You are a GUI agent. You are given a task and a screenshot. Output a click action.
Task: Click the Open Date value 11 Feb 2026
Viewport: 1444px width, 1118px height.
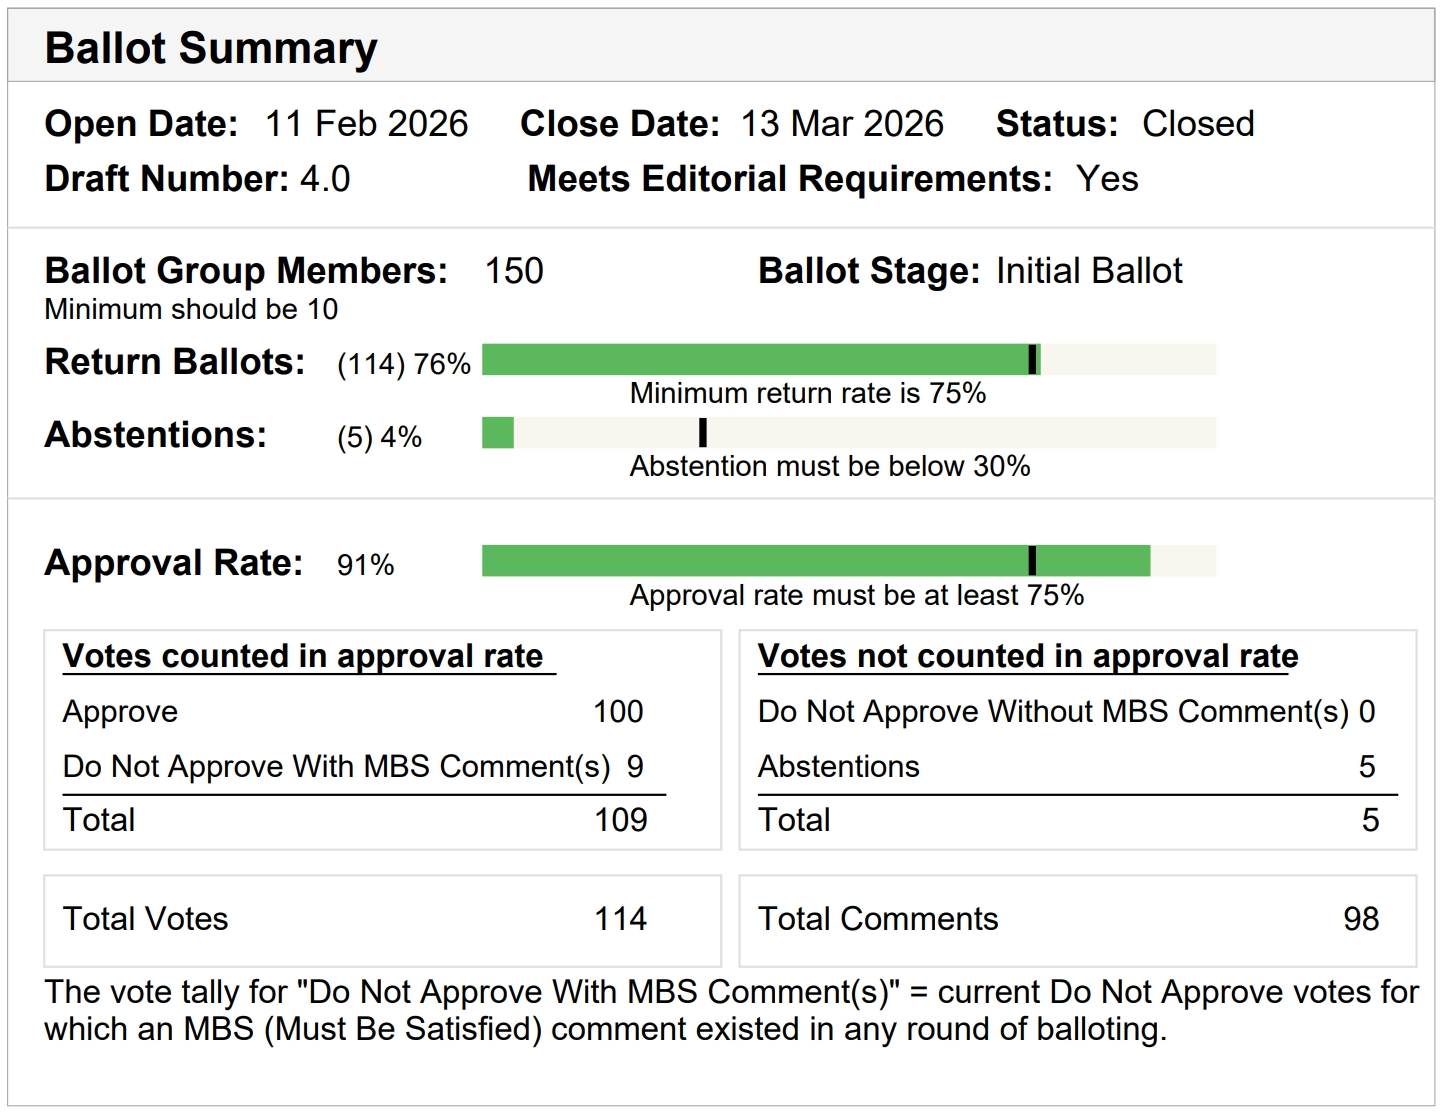[366, 124]
